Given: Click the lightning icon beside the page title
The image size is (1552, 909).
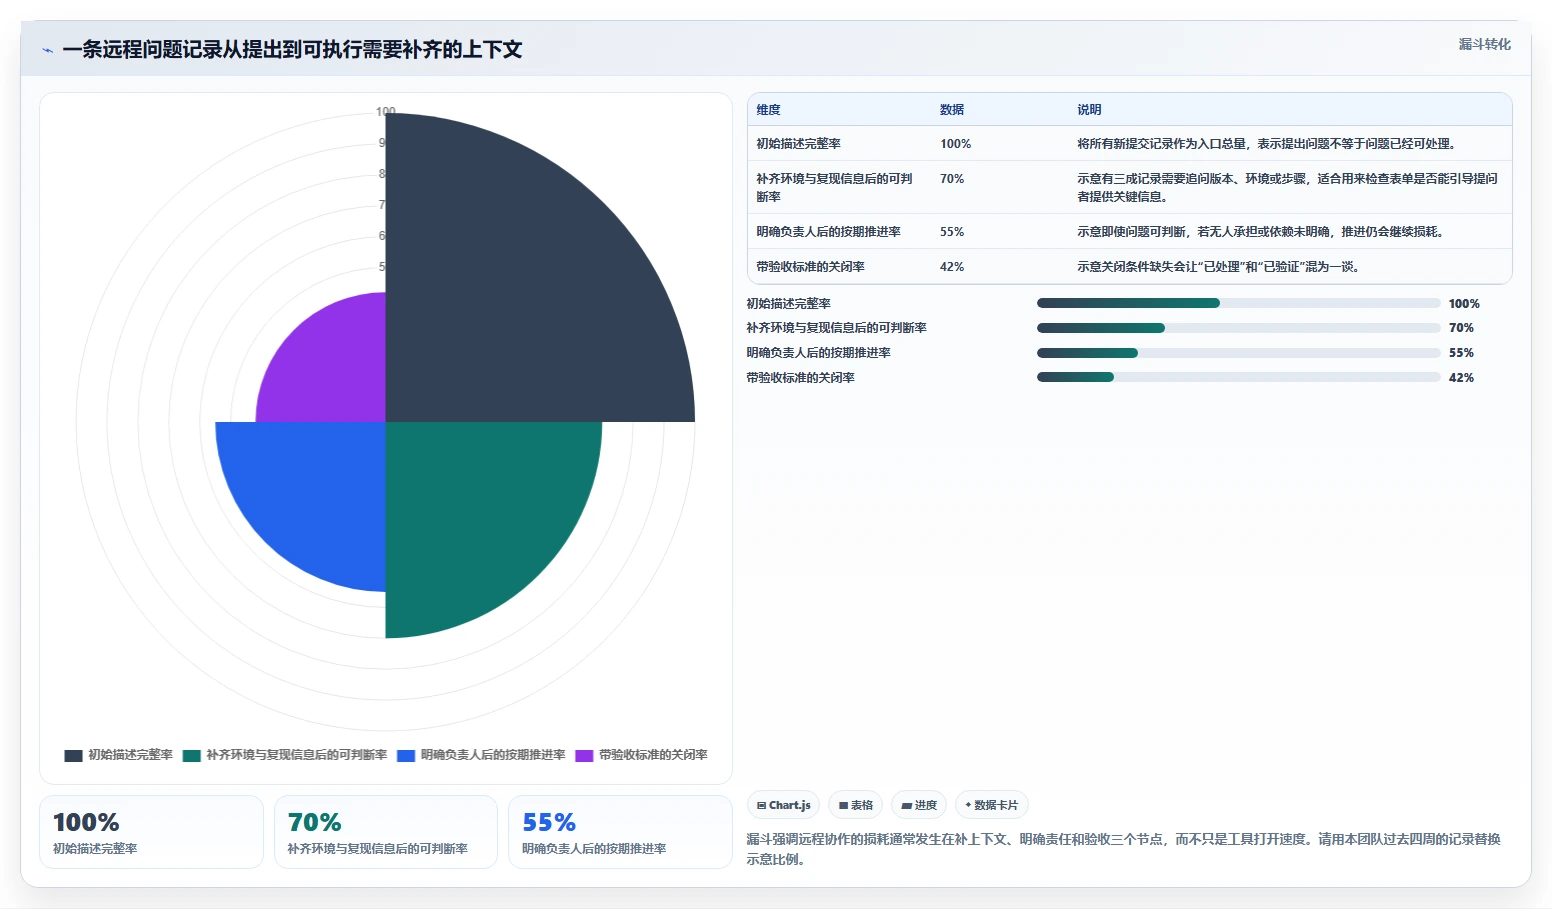Looking at the screenshot, I should (x=47, y=50).
